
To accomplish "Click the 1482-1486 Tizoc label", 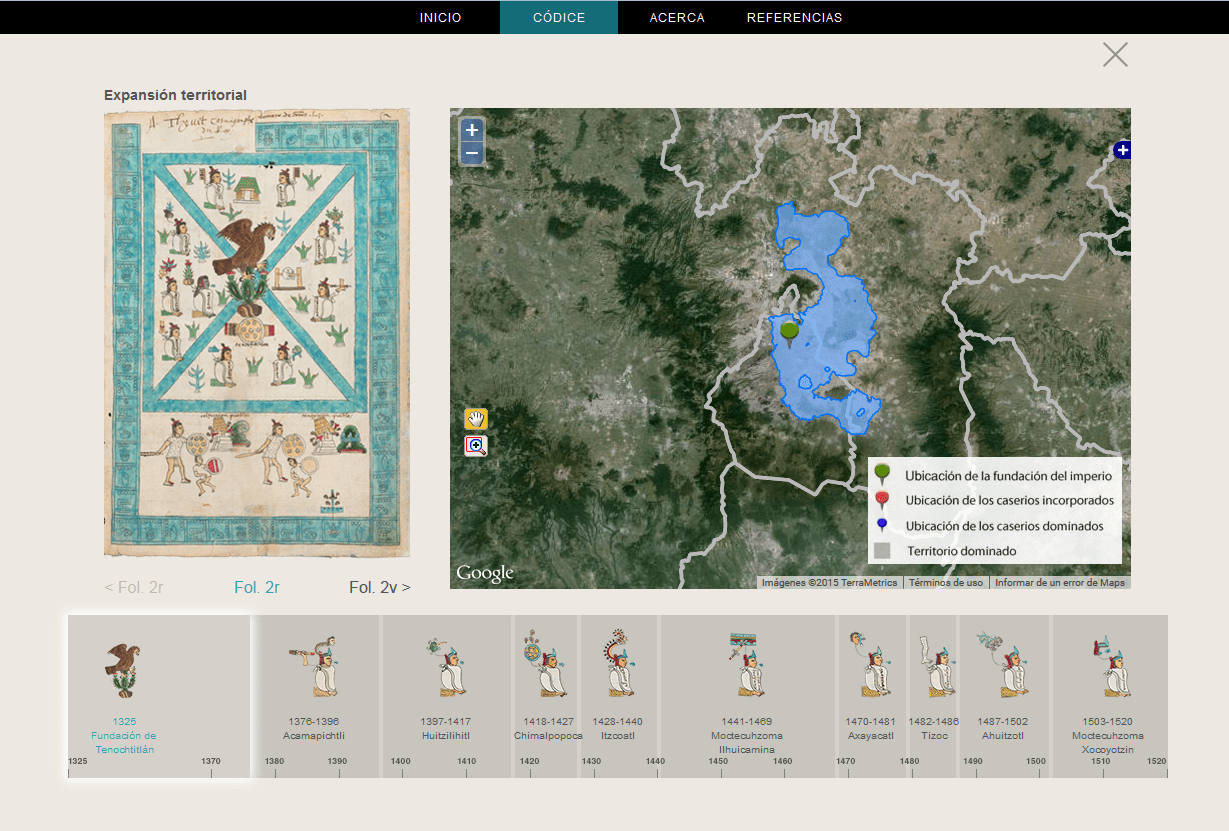I will (x=933, y=728).
